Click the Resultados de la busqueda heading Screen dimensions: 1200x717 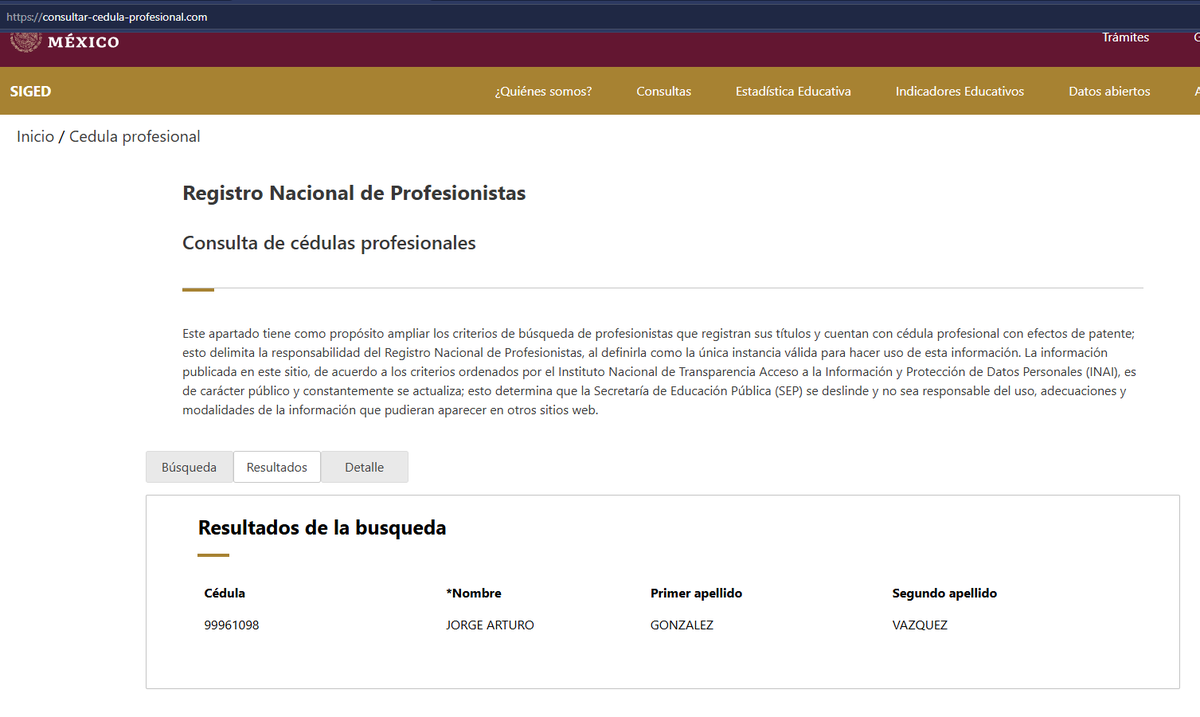tap(322, 527)
